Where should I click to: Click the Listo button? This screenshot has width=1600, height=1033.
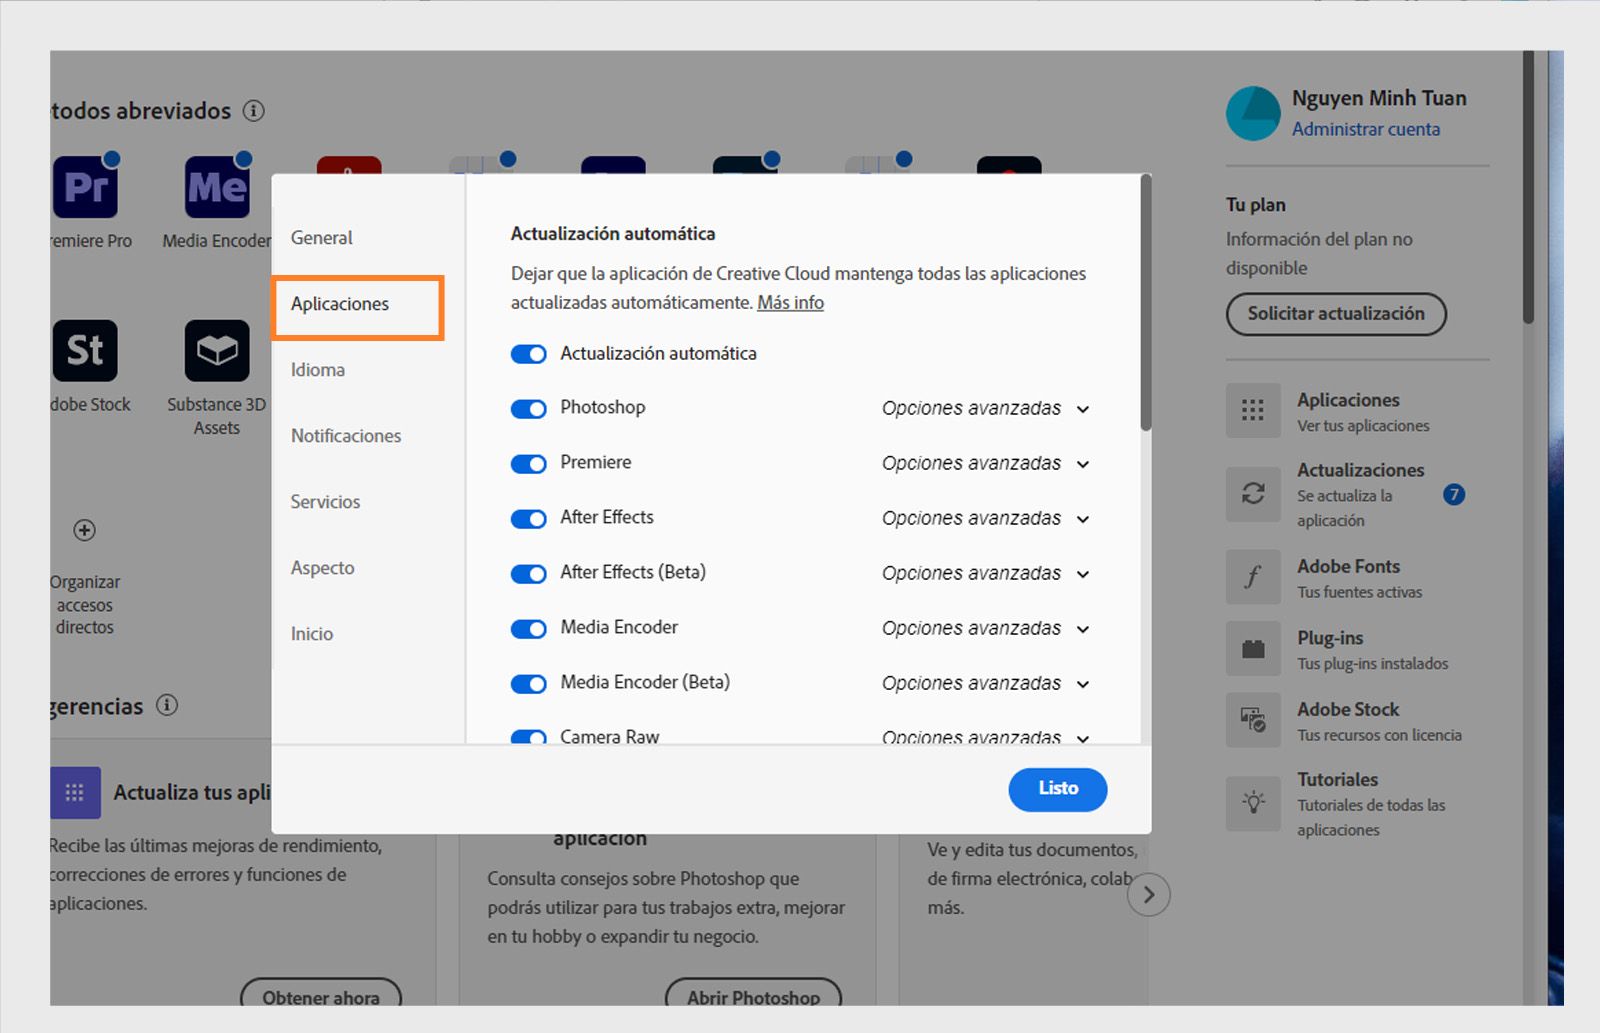[1057, 789]
